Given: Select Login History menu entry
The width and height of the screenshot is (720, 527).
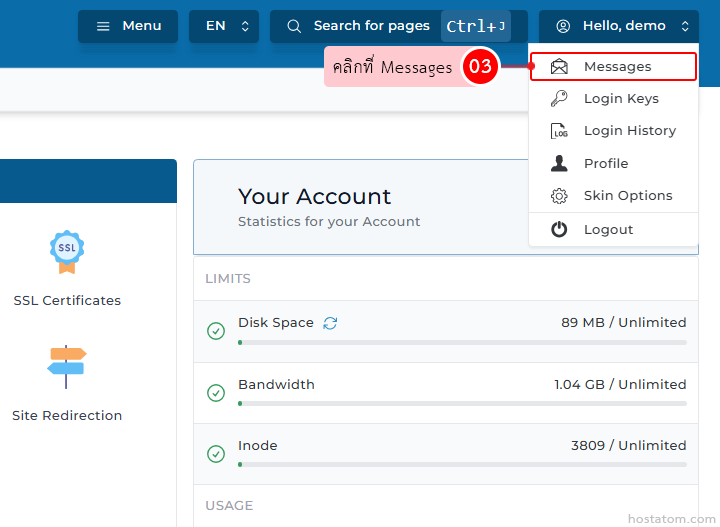Looking at the screenshot, I should pos(629,131).
